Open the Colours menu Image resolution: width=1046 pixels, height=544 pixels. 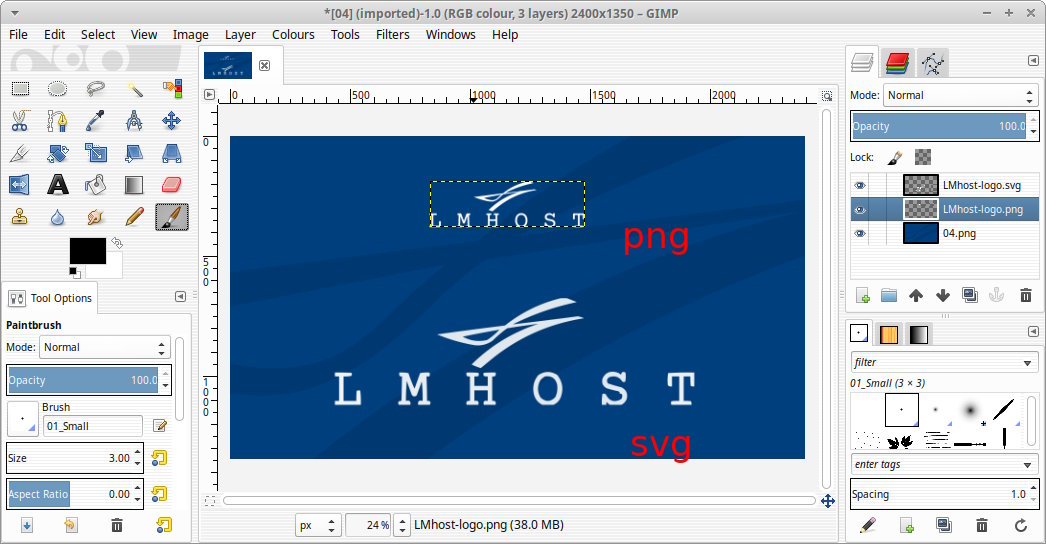[293, 35]
